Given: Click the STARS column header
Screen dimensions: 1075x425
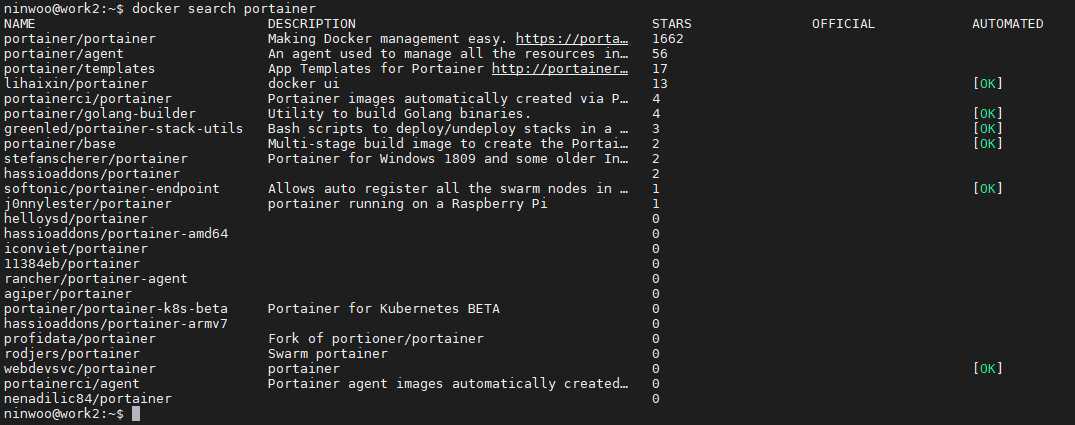Looking at the screenshot, I should click(672, 24).
